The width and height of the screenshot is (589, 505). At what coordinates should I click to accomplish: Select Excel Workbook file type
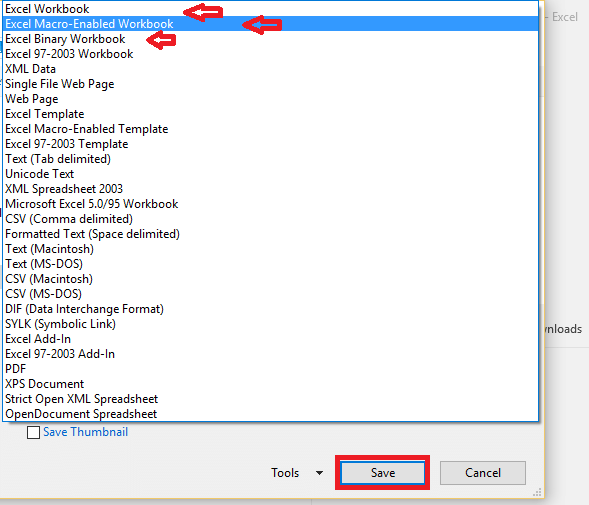(x=270, y=9)
